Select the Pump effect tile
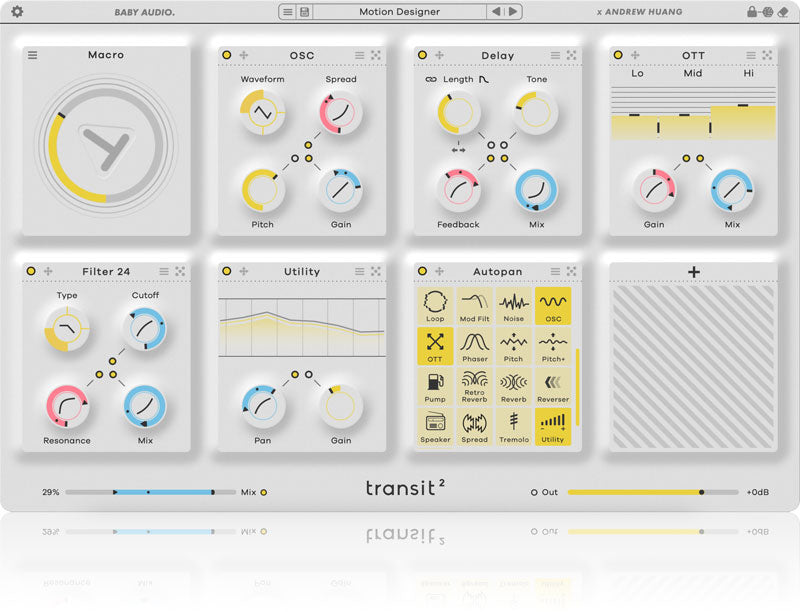 (x=435, y=387)
